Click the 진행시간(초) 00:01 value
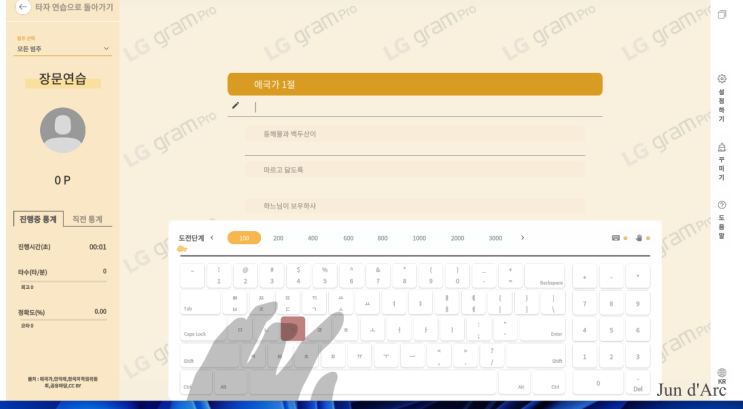This screenshot has width=743, height=409. 98,247
